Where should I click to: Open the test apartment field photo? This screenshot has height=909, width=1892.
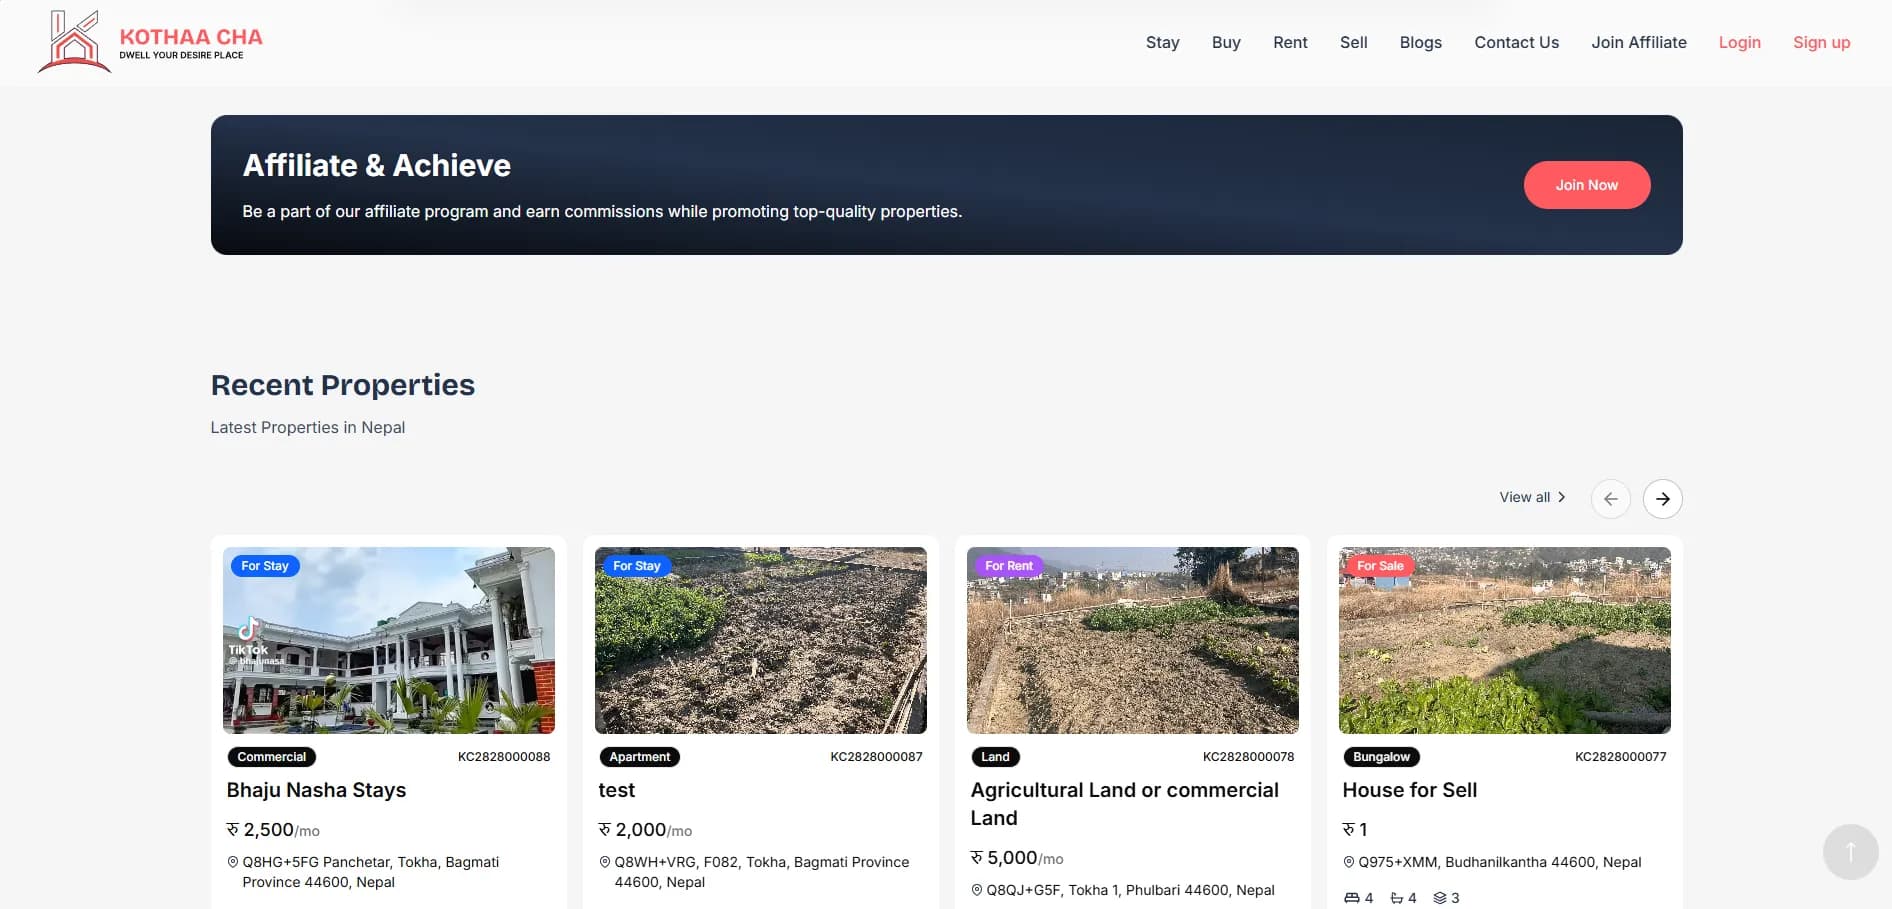(761, 640)
